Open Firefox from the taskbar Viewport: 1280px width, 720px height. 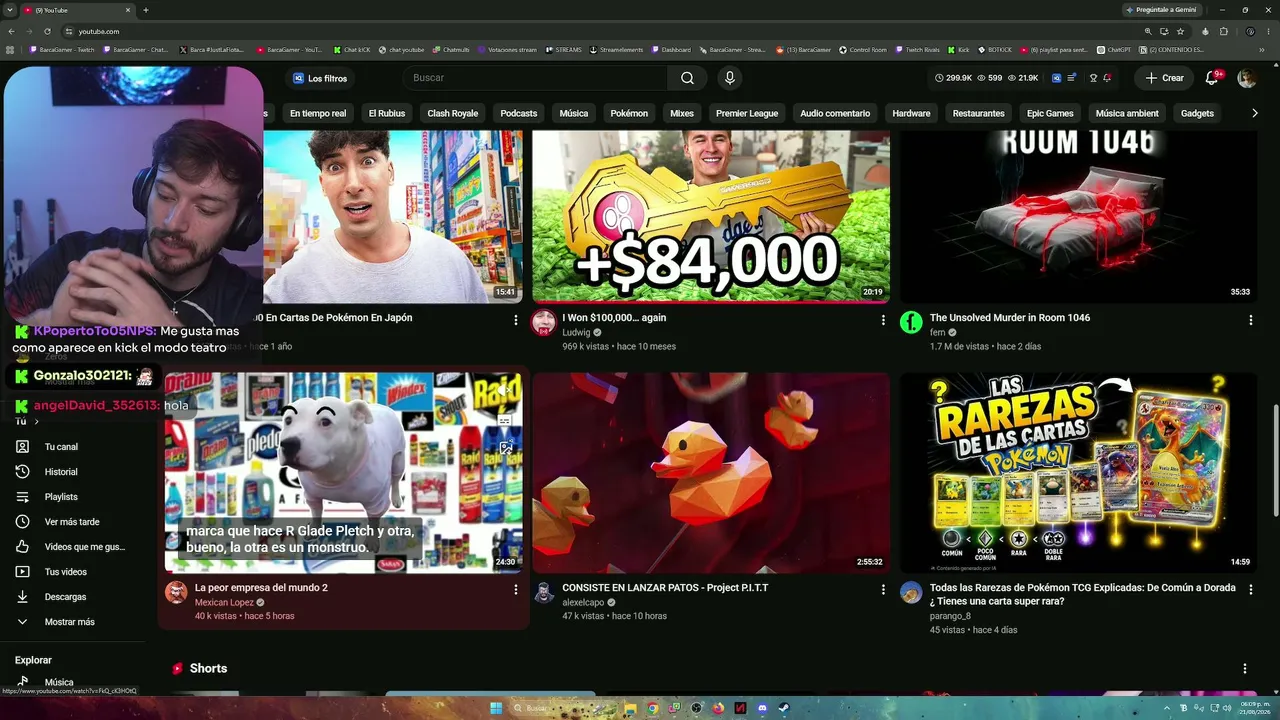(718, 708)
